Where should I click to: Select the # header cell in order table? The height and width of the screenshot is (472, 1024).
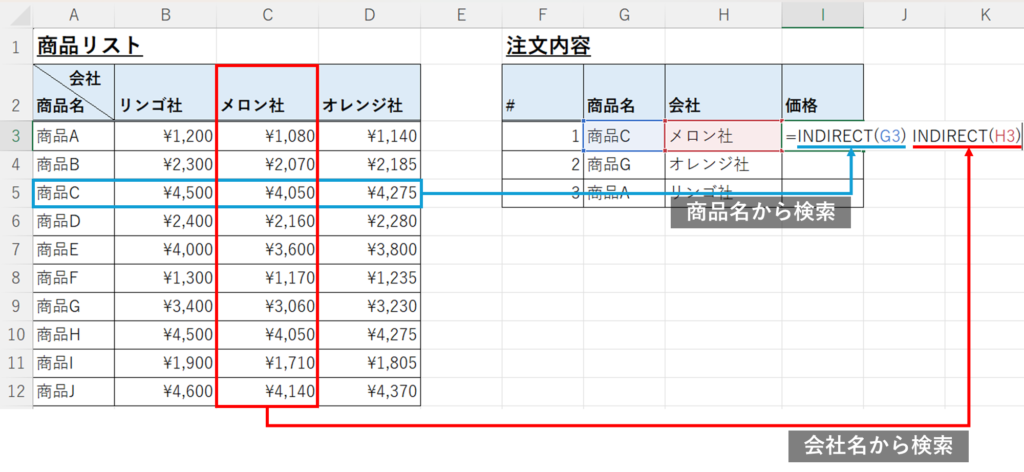click(x=543, y=104)
